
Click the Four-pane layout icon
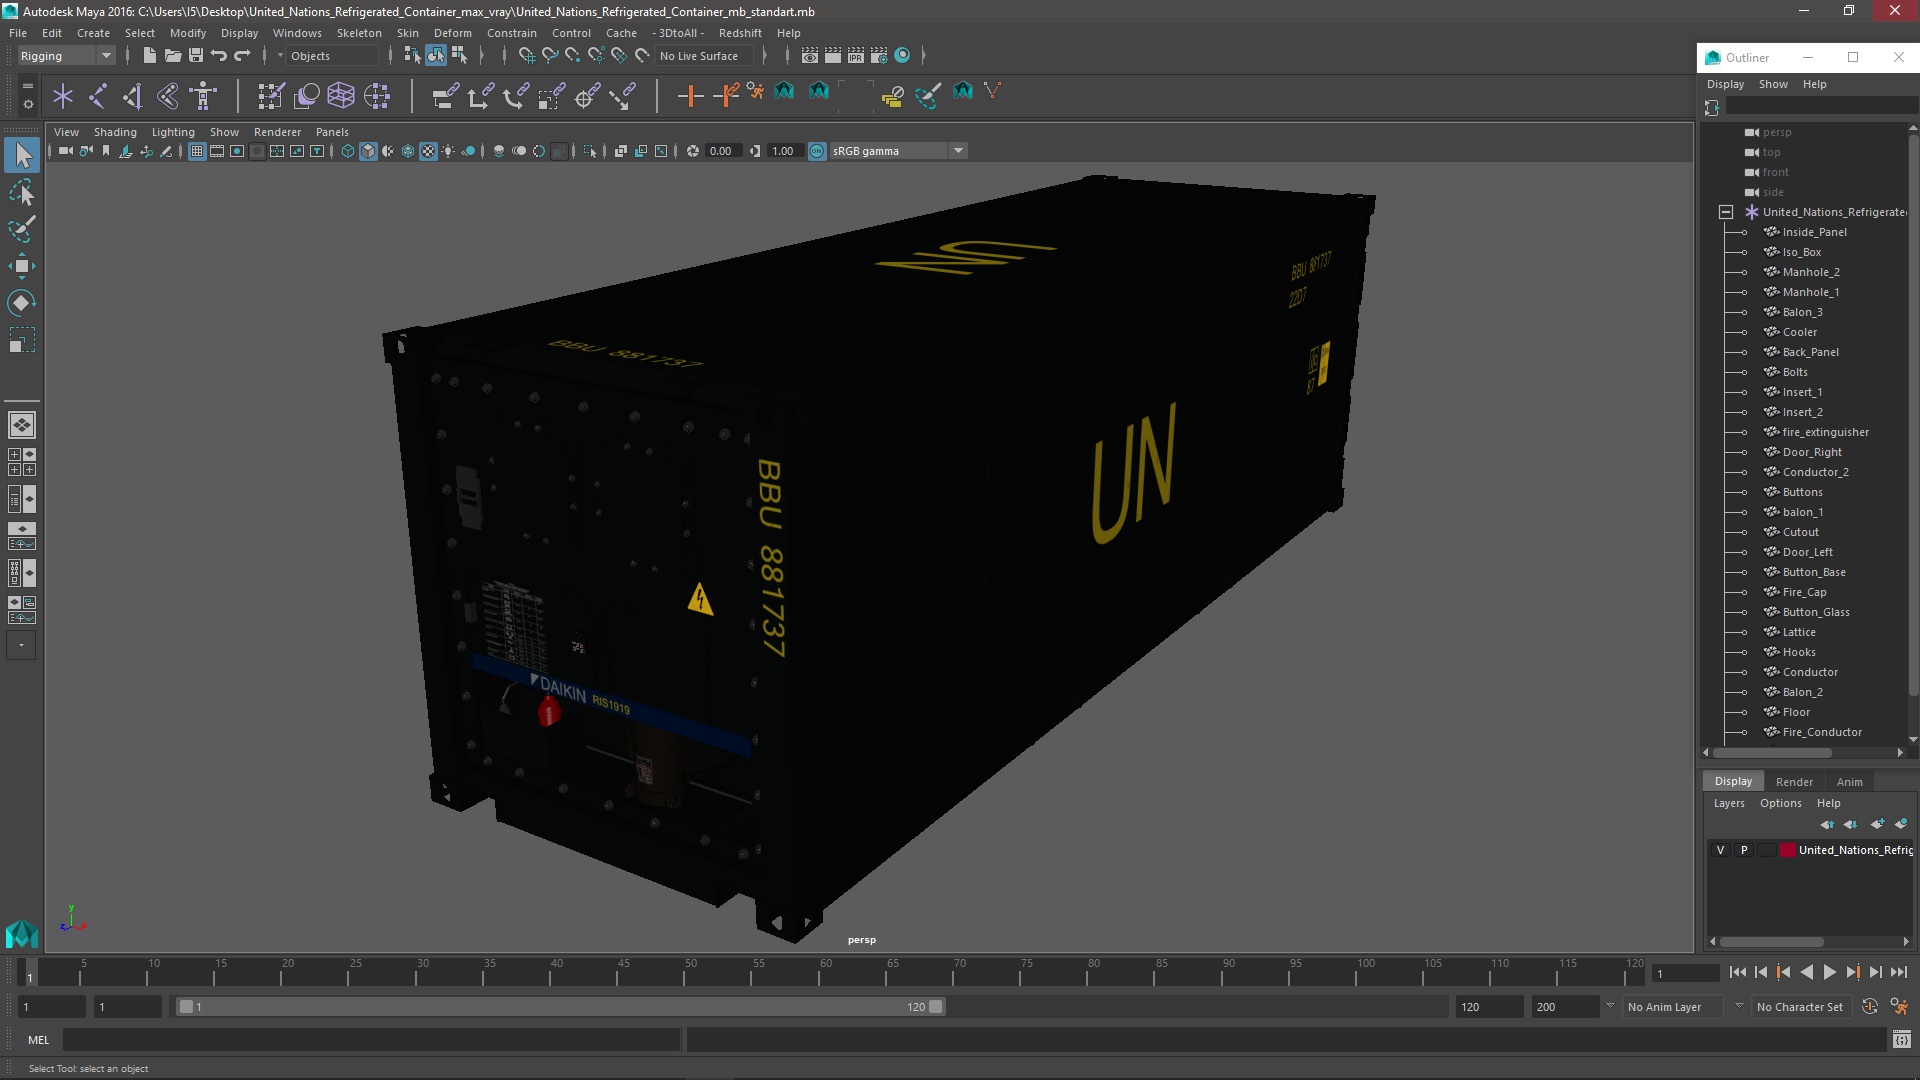click(x=22, y=462)
